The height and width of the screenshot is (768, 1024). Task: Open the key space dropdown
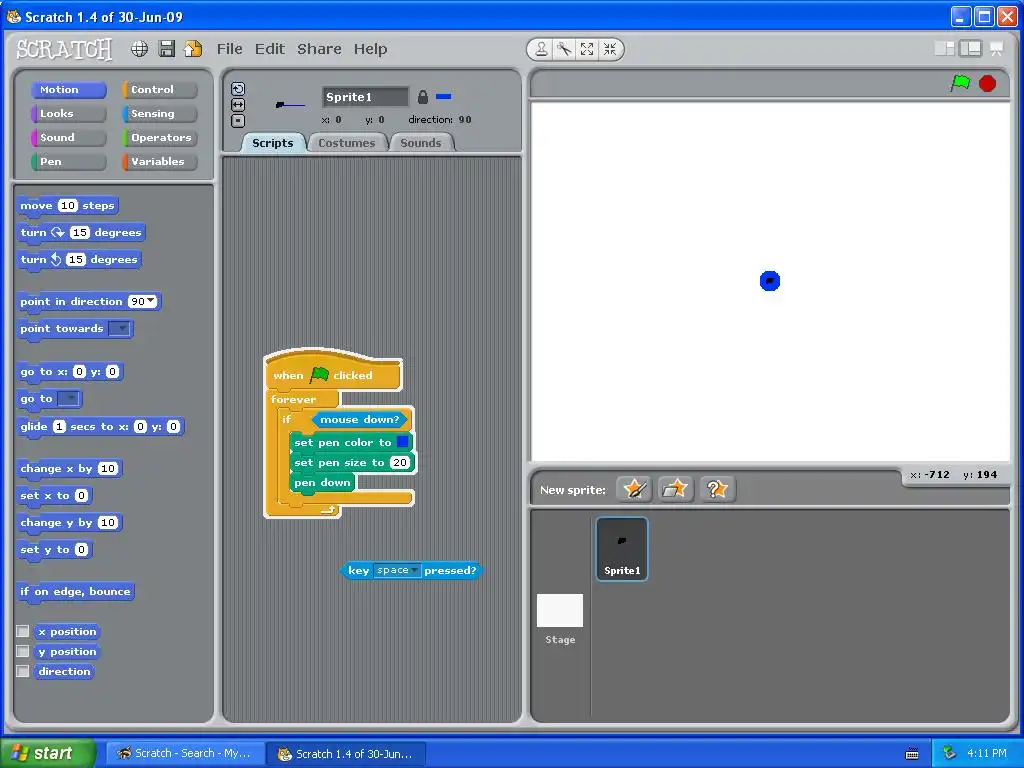[397, 570]
